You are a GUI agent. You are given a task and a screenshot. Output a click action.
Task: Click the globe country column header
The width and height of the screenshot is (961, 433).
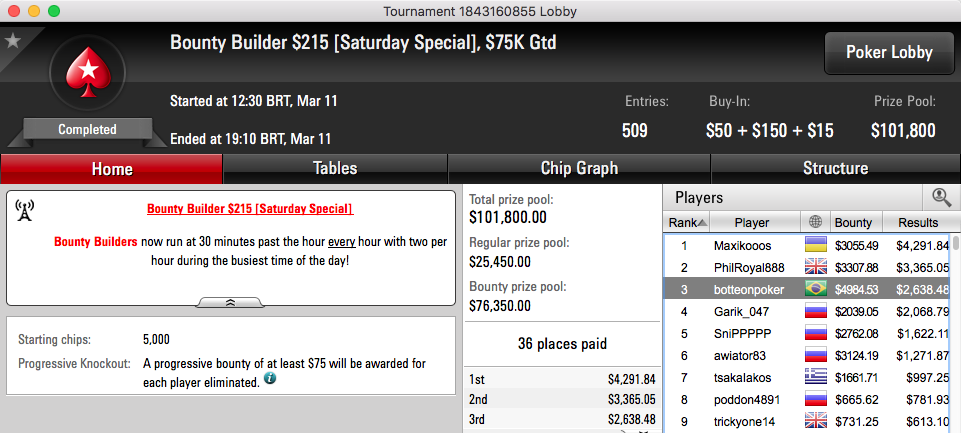815,222
